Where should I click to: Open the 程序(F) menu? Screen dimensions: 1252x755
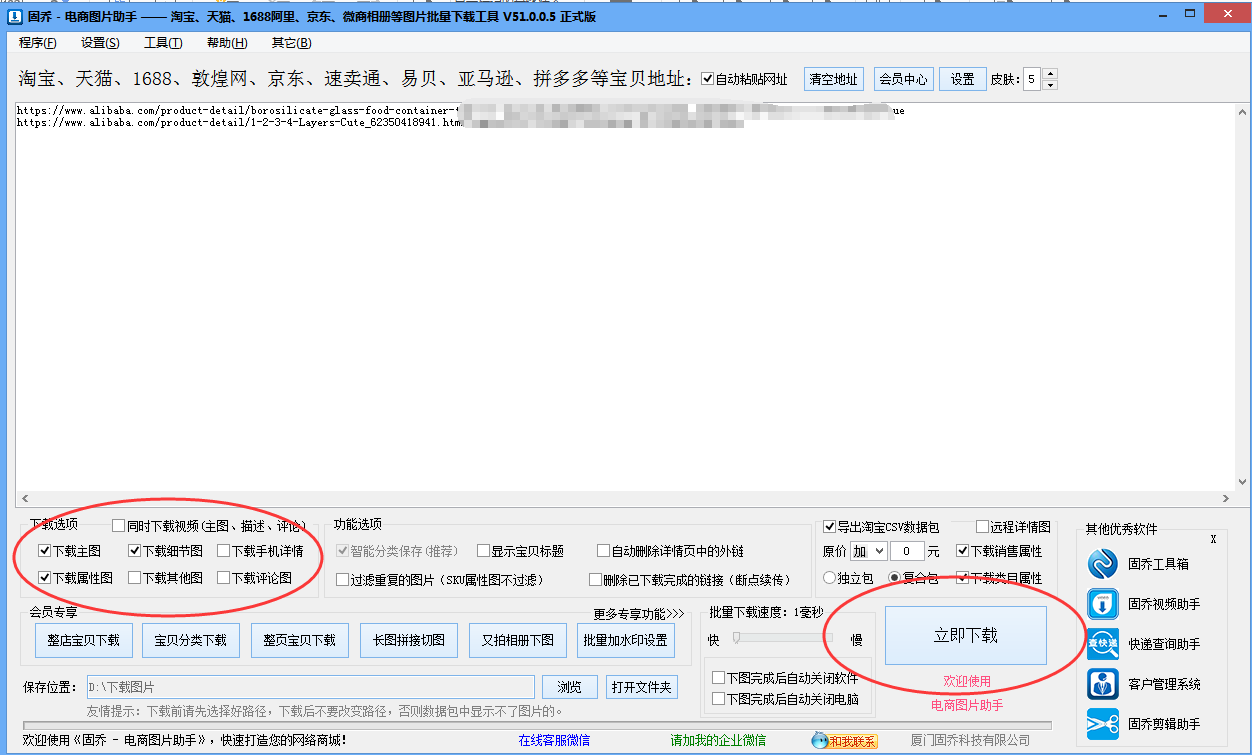(37, 43)
